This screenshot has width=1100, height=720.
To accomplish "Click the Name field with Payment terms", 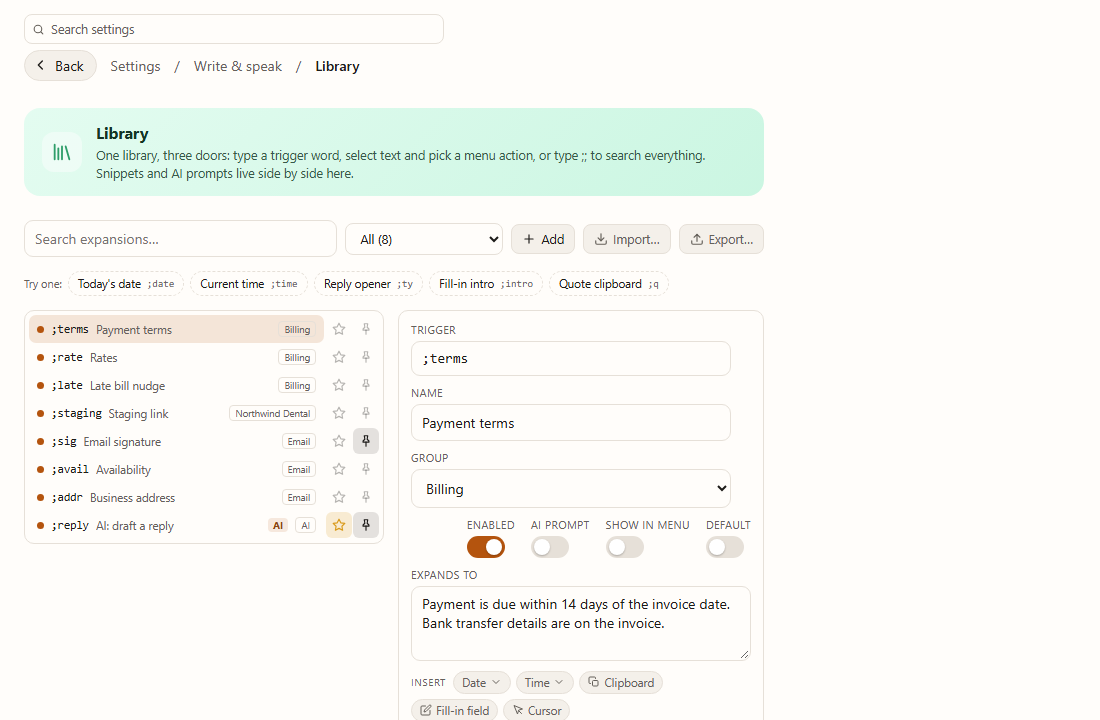I will point(570,423).
